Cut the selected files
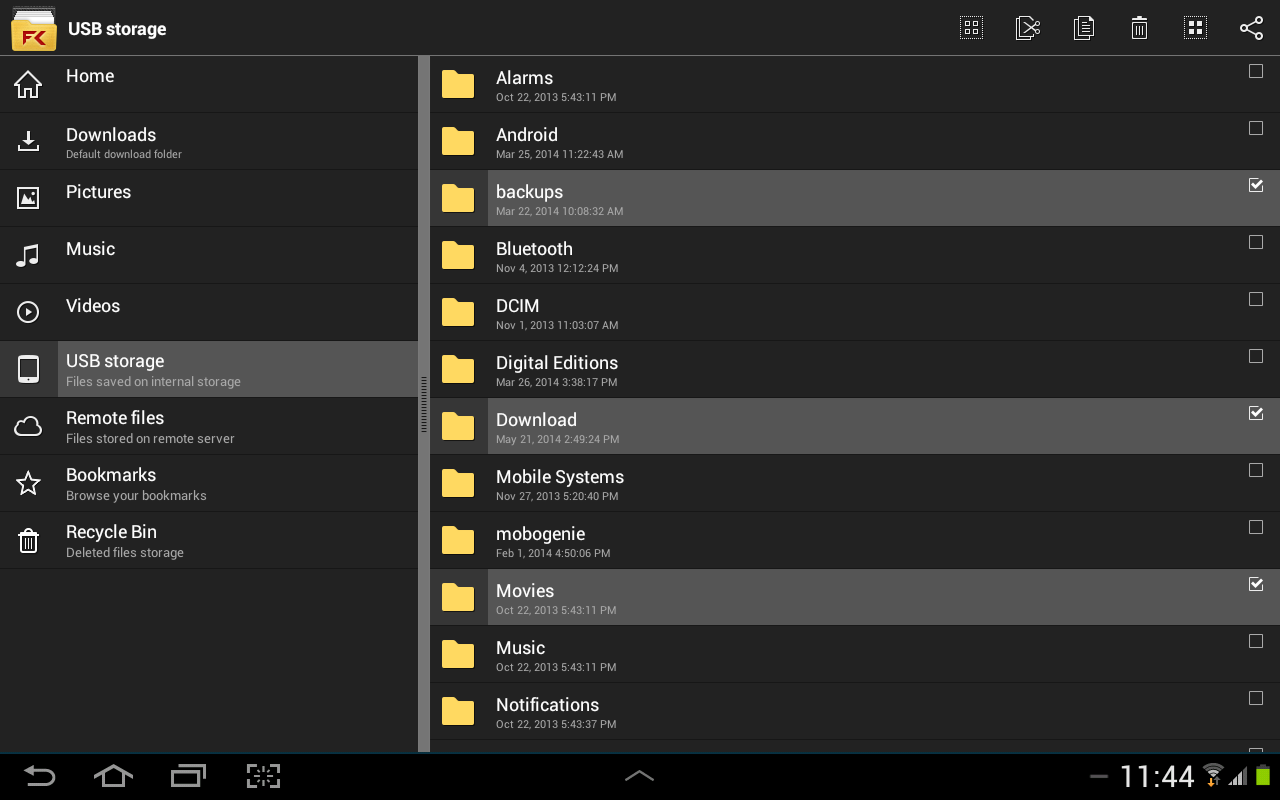 1027,27
